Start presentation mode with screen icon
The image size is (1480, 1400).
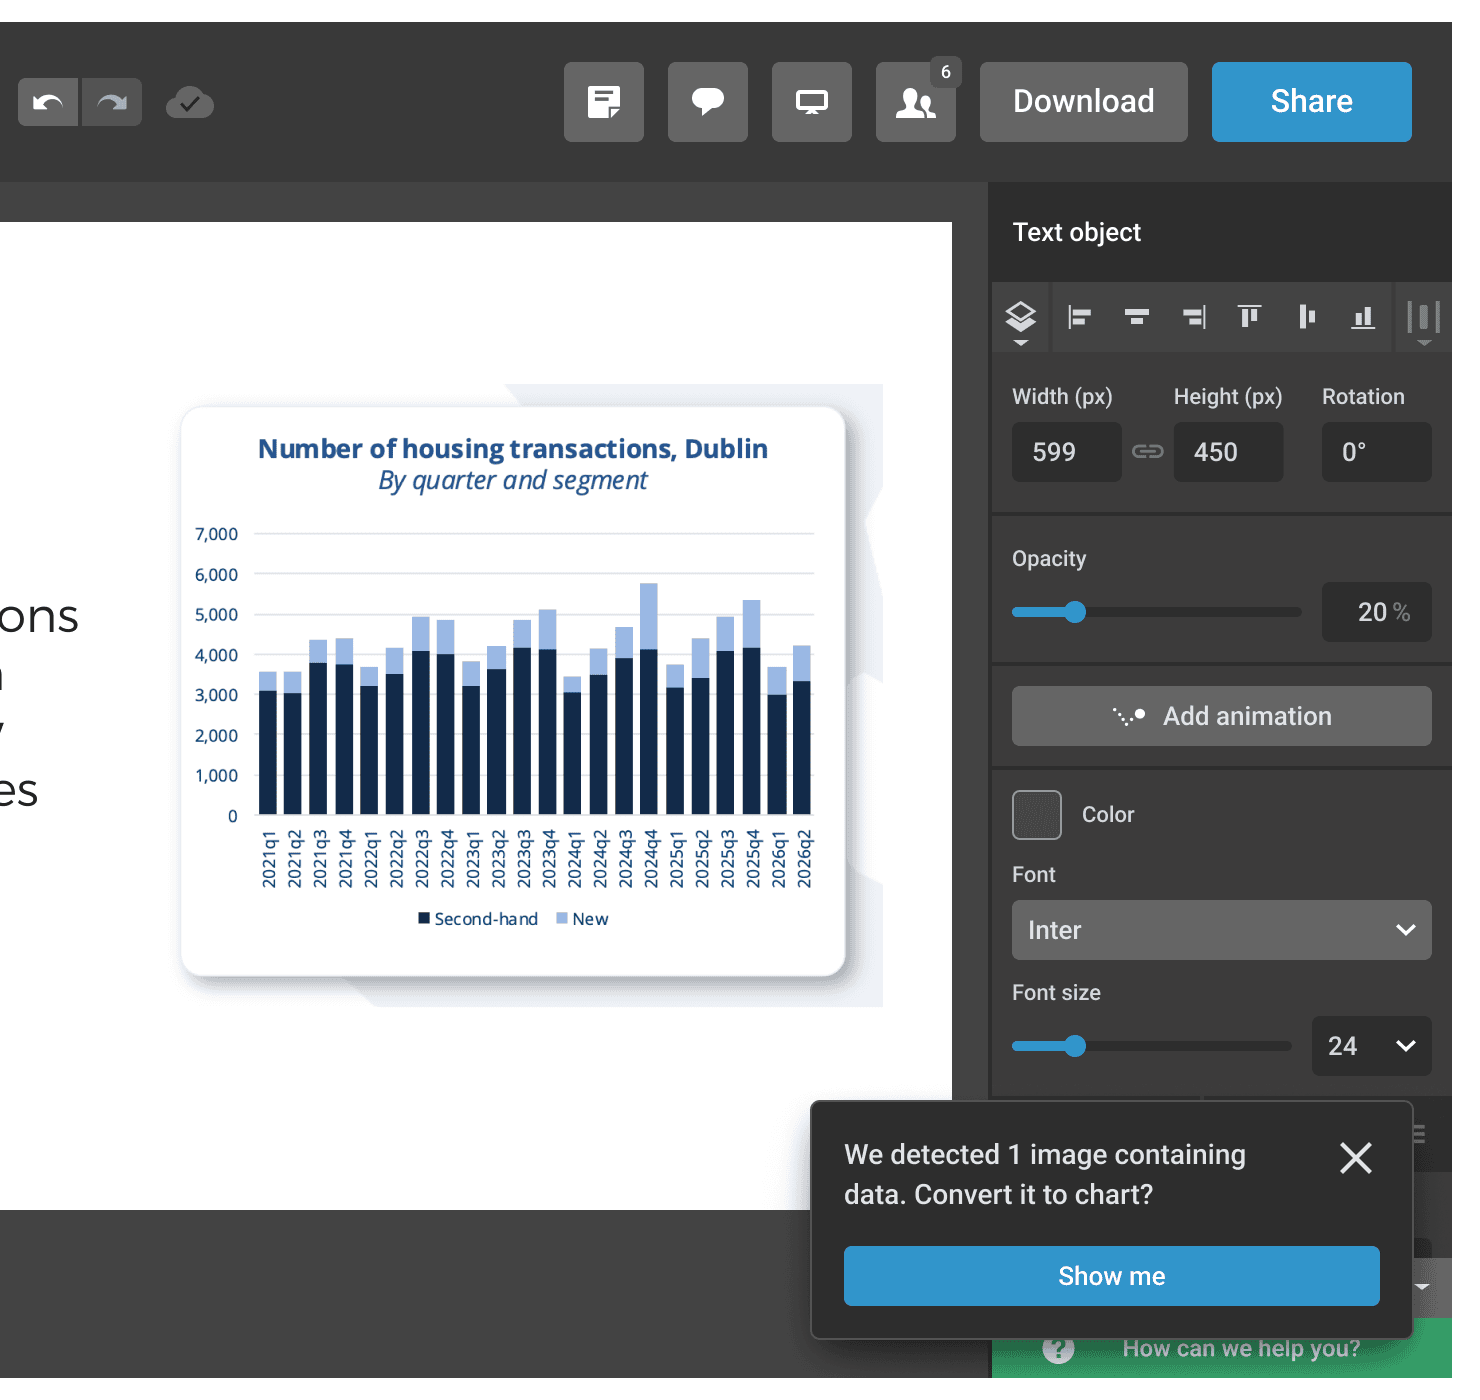(812, 102)
